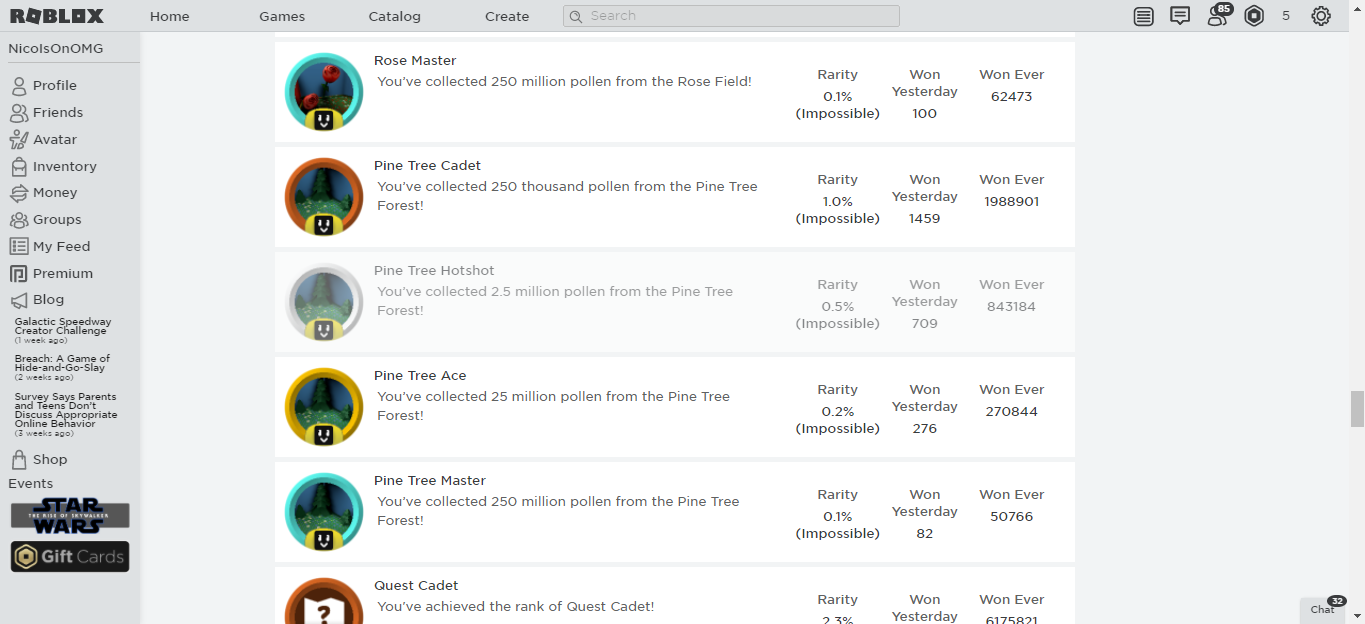Screen dimensions: 1365x624
Task: Click the Inventory sidebar icon
Action: pyautogui.click(x=19, y=166)
